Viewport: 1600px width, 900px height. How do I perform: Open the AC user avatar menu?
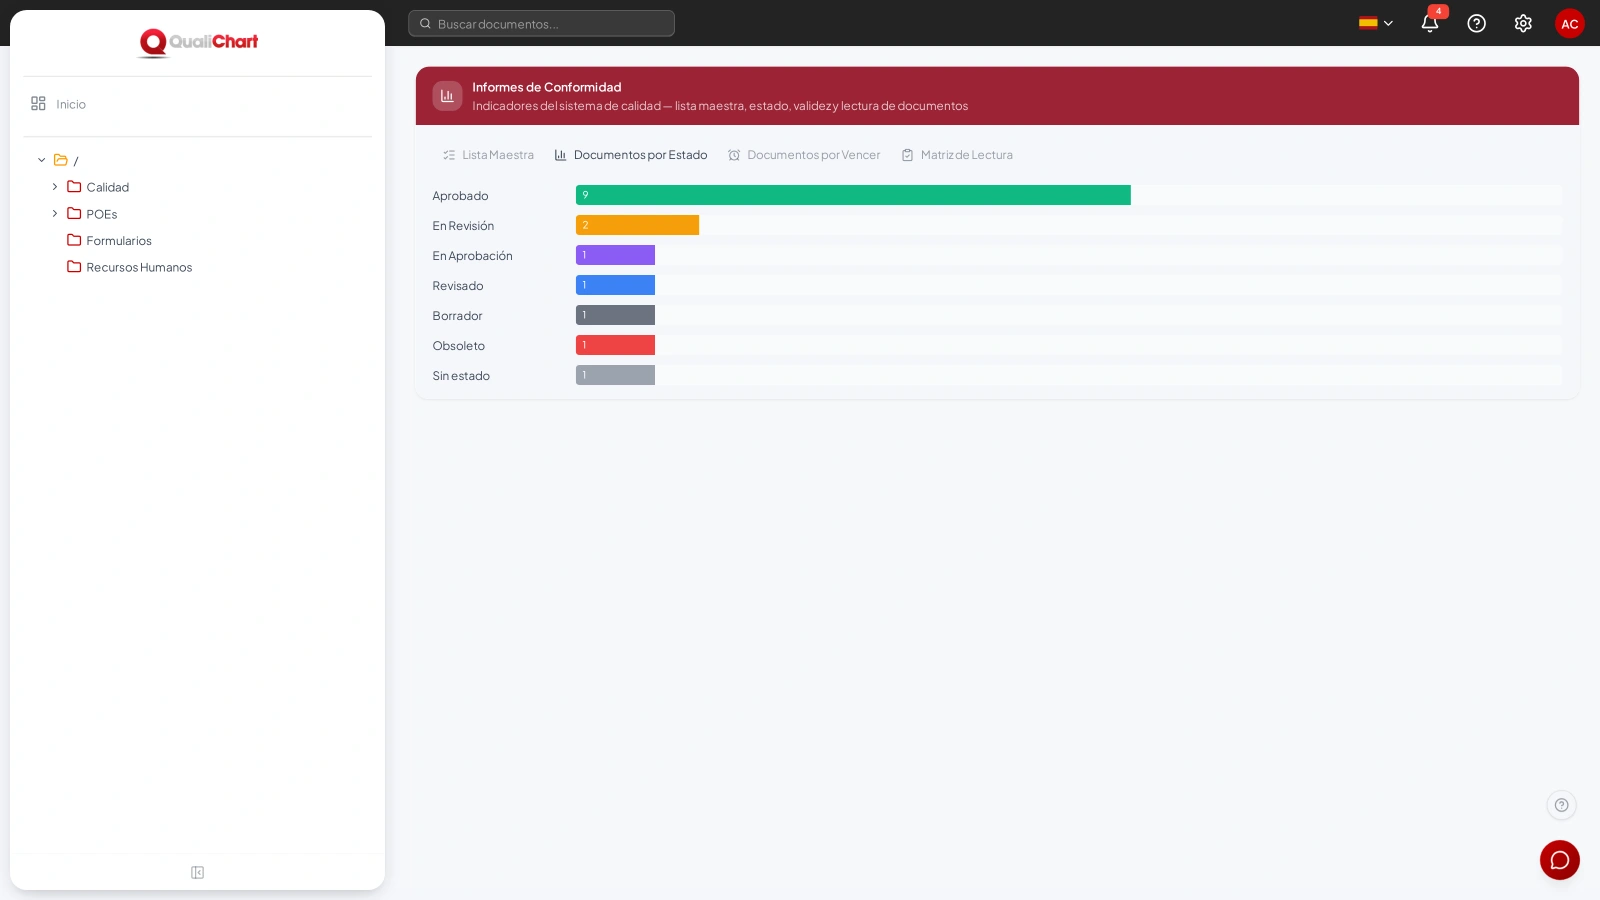point(1570,23)
